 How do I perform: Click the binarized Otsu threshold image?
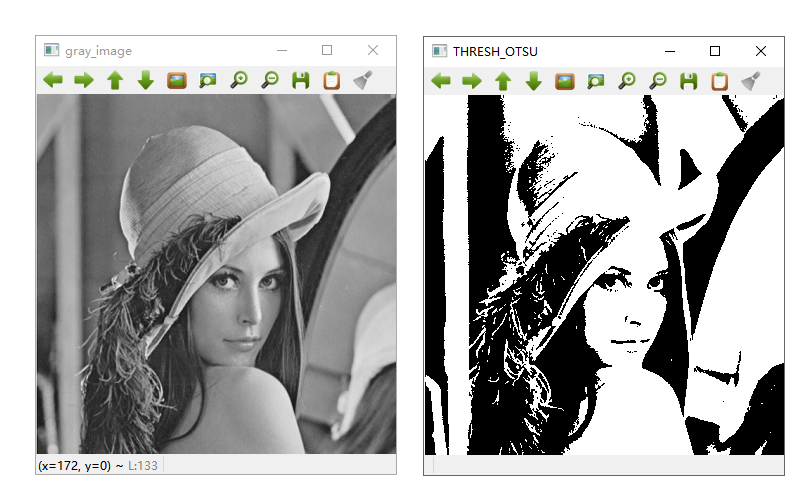(x=604, y=275)
